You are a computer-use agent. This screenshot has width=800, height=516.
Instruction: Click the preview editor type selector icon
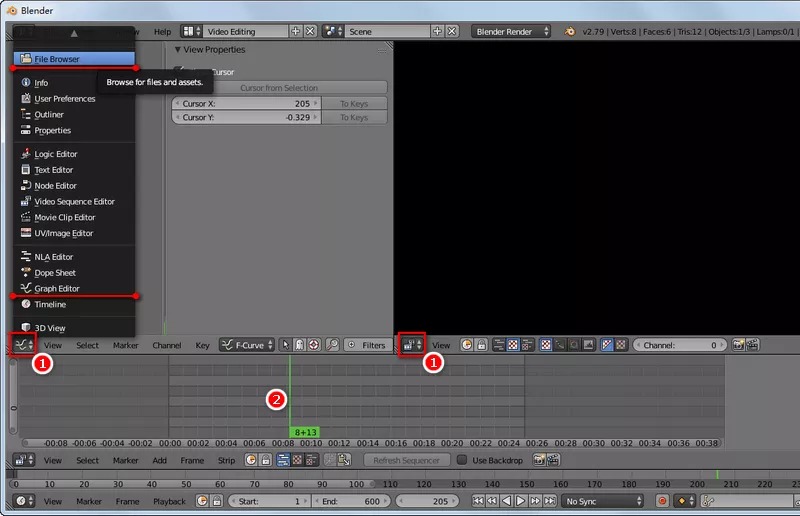[x=412, y=345]
